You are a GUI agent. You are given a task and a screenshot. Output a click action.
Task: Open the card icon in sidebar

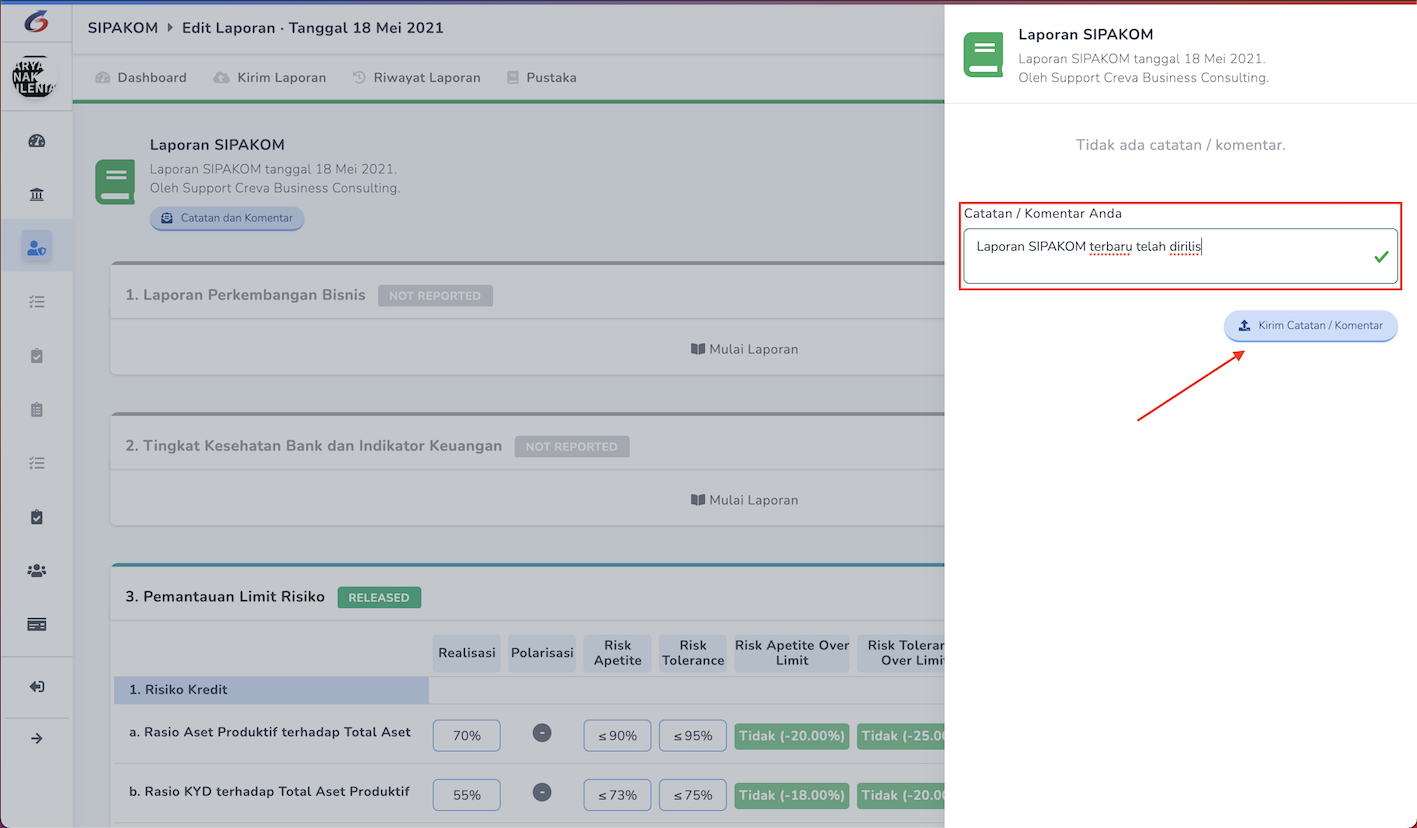click(x=37, y=625)
